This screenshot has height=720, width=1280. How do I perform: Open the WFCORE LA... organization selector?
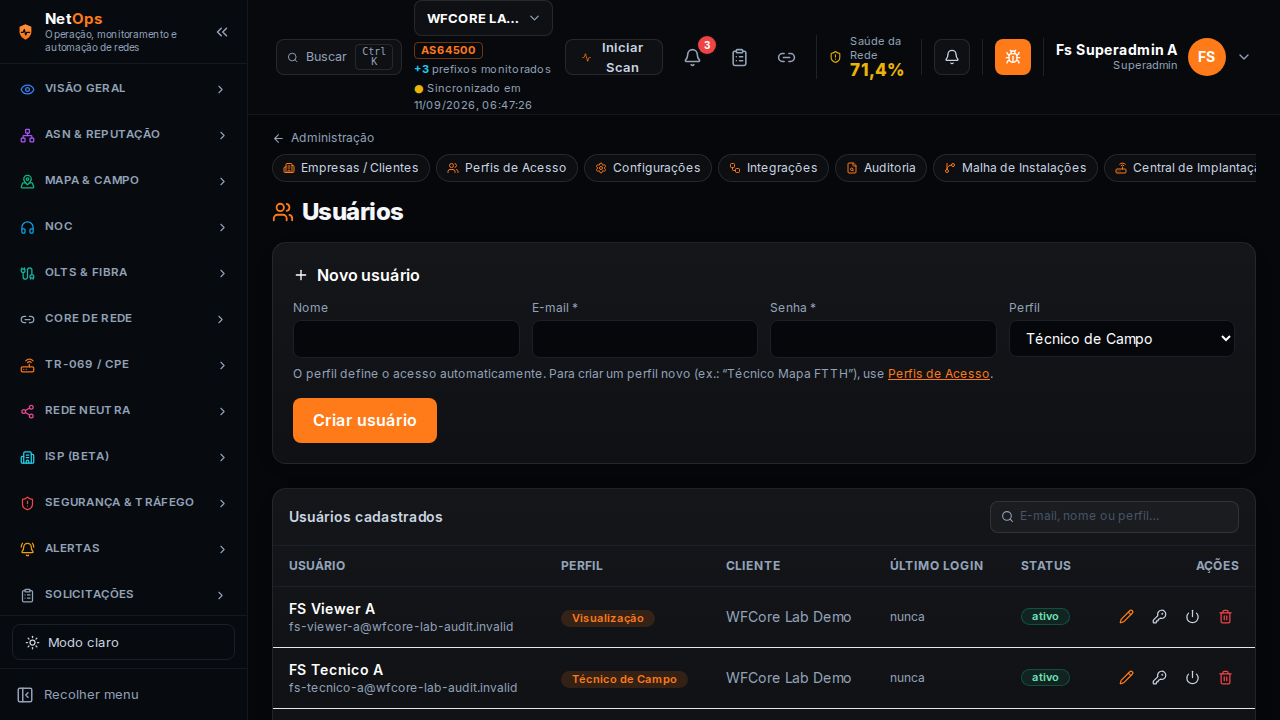[x=483, y=18]
